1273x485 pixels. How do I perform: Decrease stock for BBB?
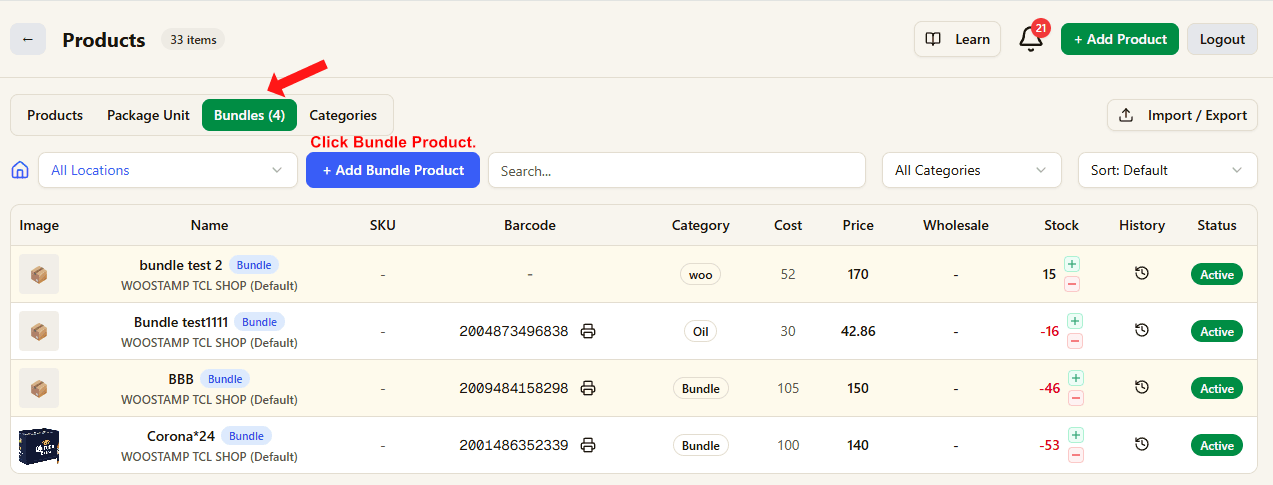pyautogui.click(x=1076, y=398)
